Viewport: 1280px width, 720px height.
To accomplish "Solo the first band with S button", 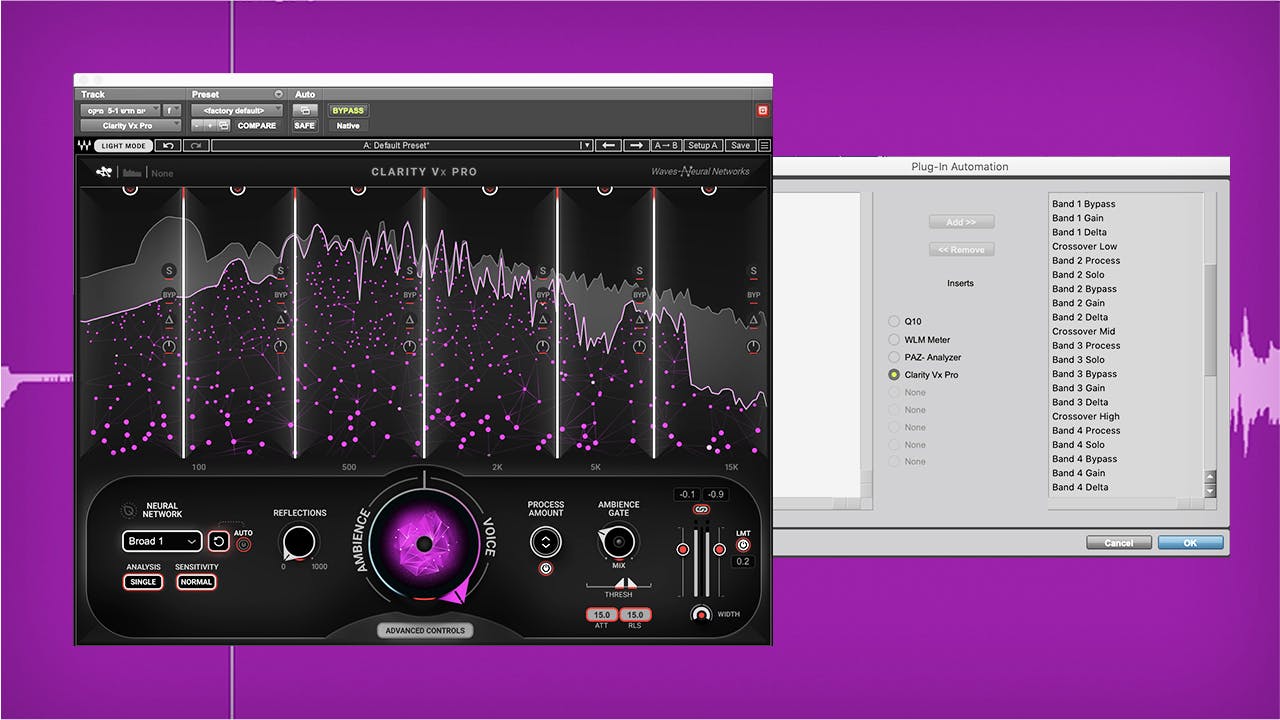I will 169,271.
